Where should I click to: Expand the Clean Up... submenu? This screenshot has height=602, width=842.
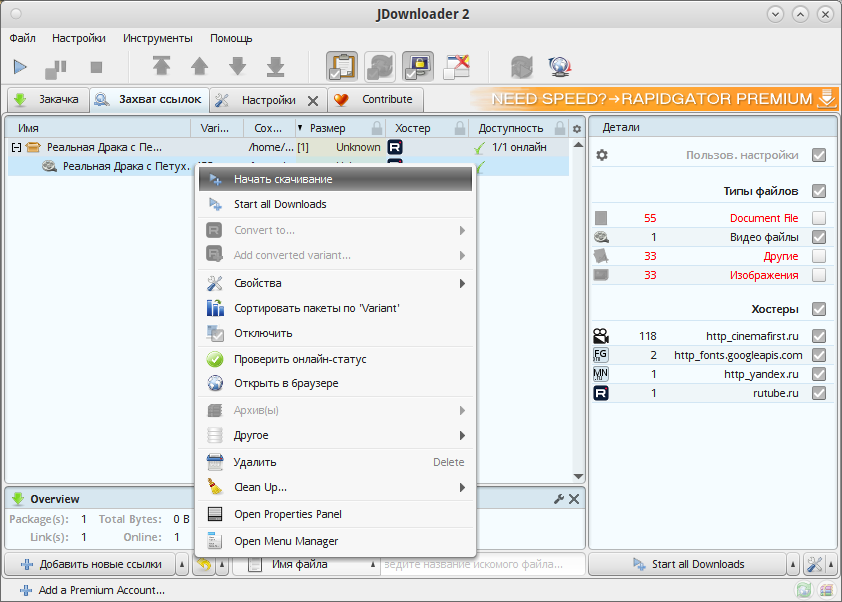click(x=335, y=487)
